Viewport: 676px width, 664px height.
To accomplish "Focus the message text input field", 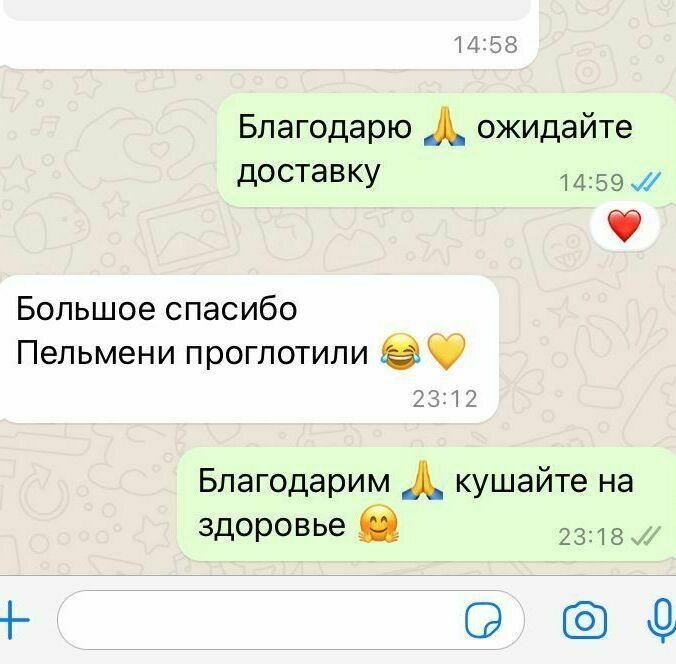I will 291,620.
